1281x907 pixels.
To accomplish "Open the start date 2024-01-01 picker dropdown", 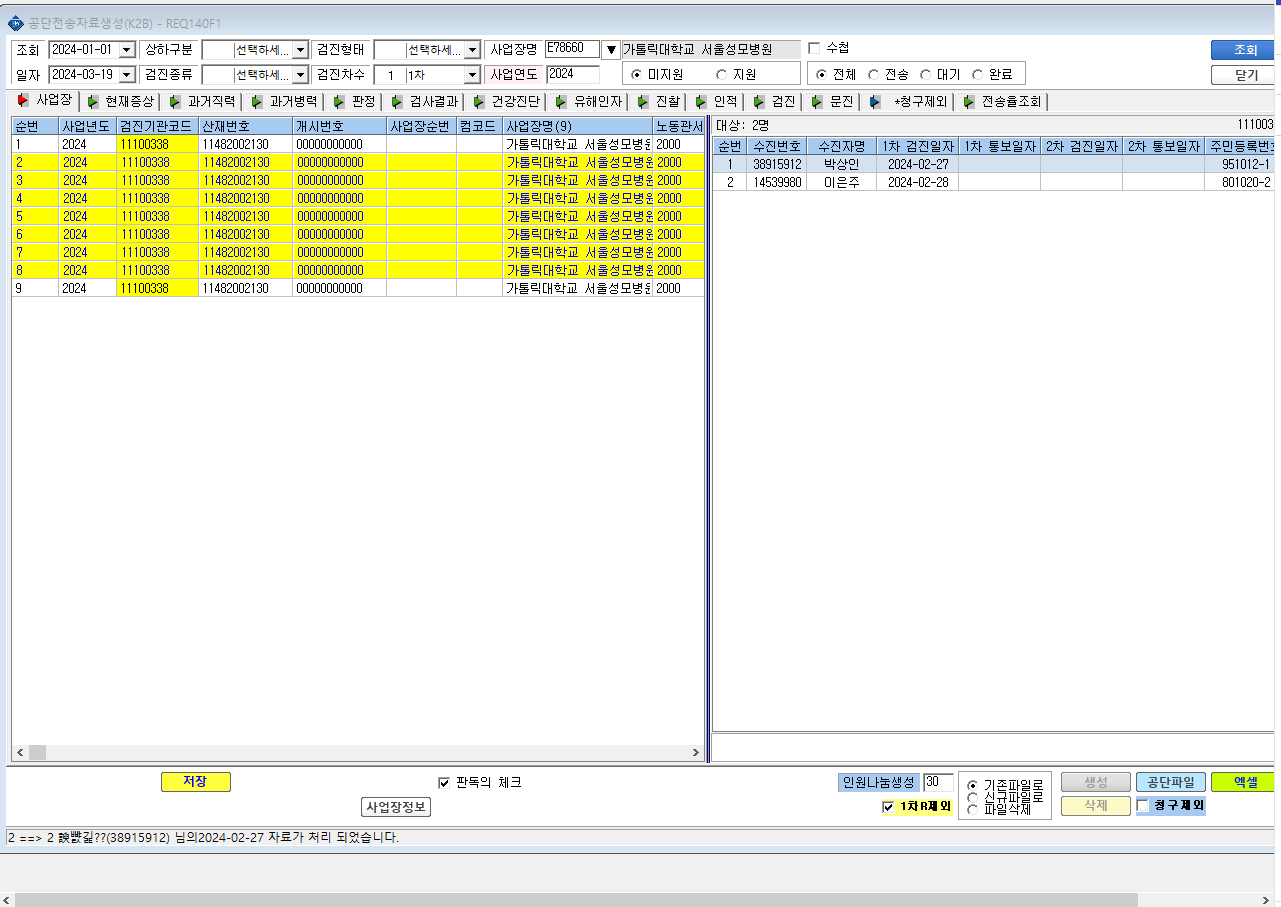I will point(127,50).
